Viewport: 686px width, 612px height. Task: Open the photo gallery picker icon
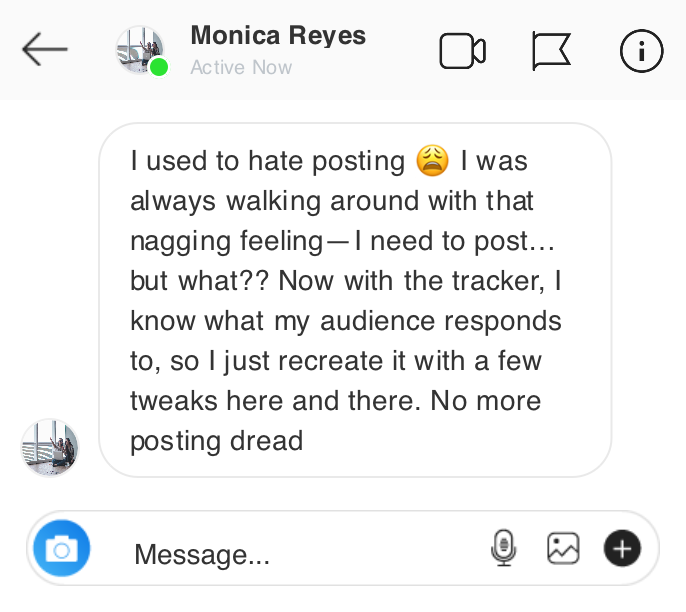(563, 547)
